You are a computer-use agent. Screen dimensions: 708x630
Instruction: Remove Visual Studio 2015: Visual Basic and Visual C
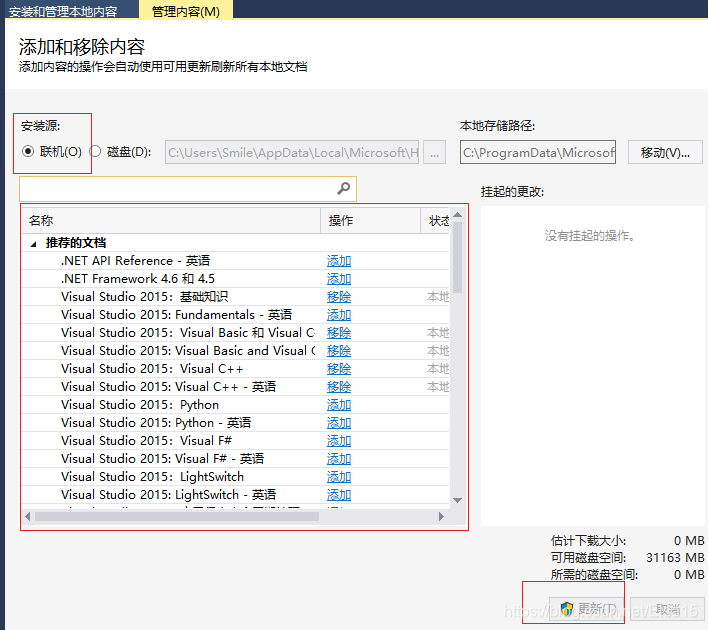point(339,351)
